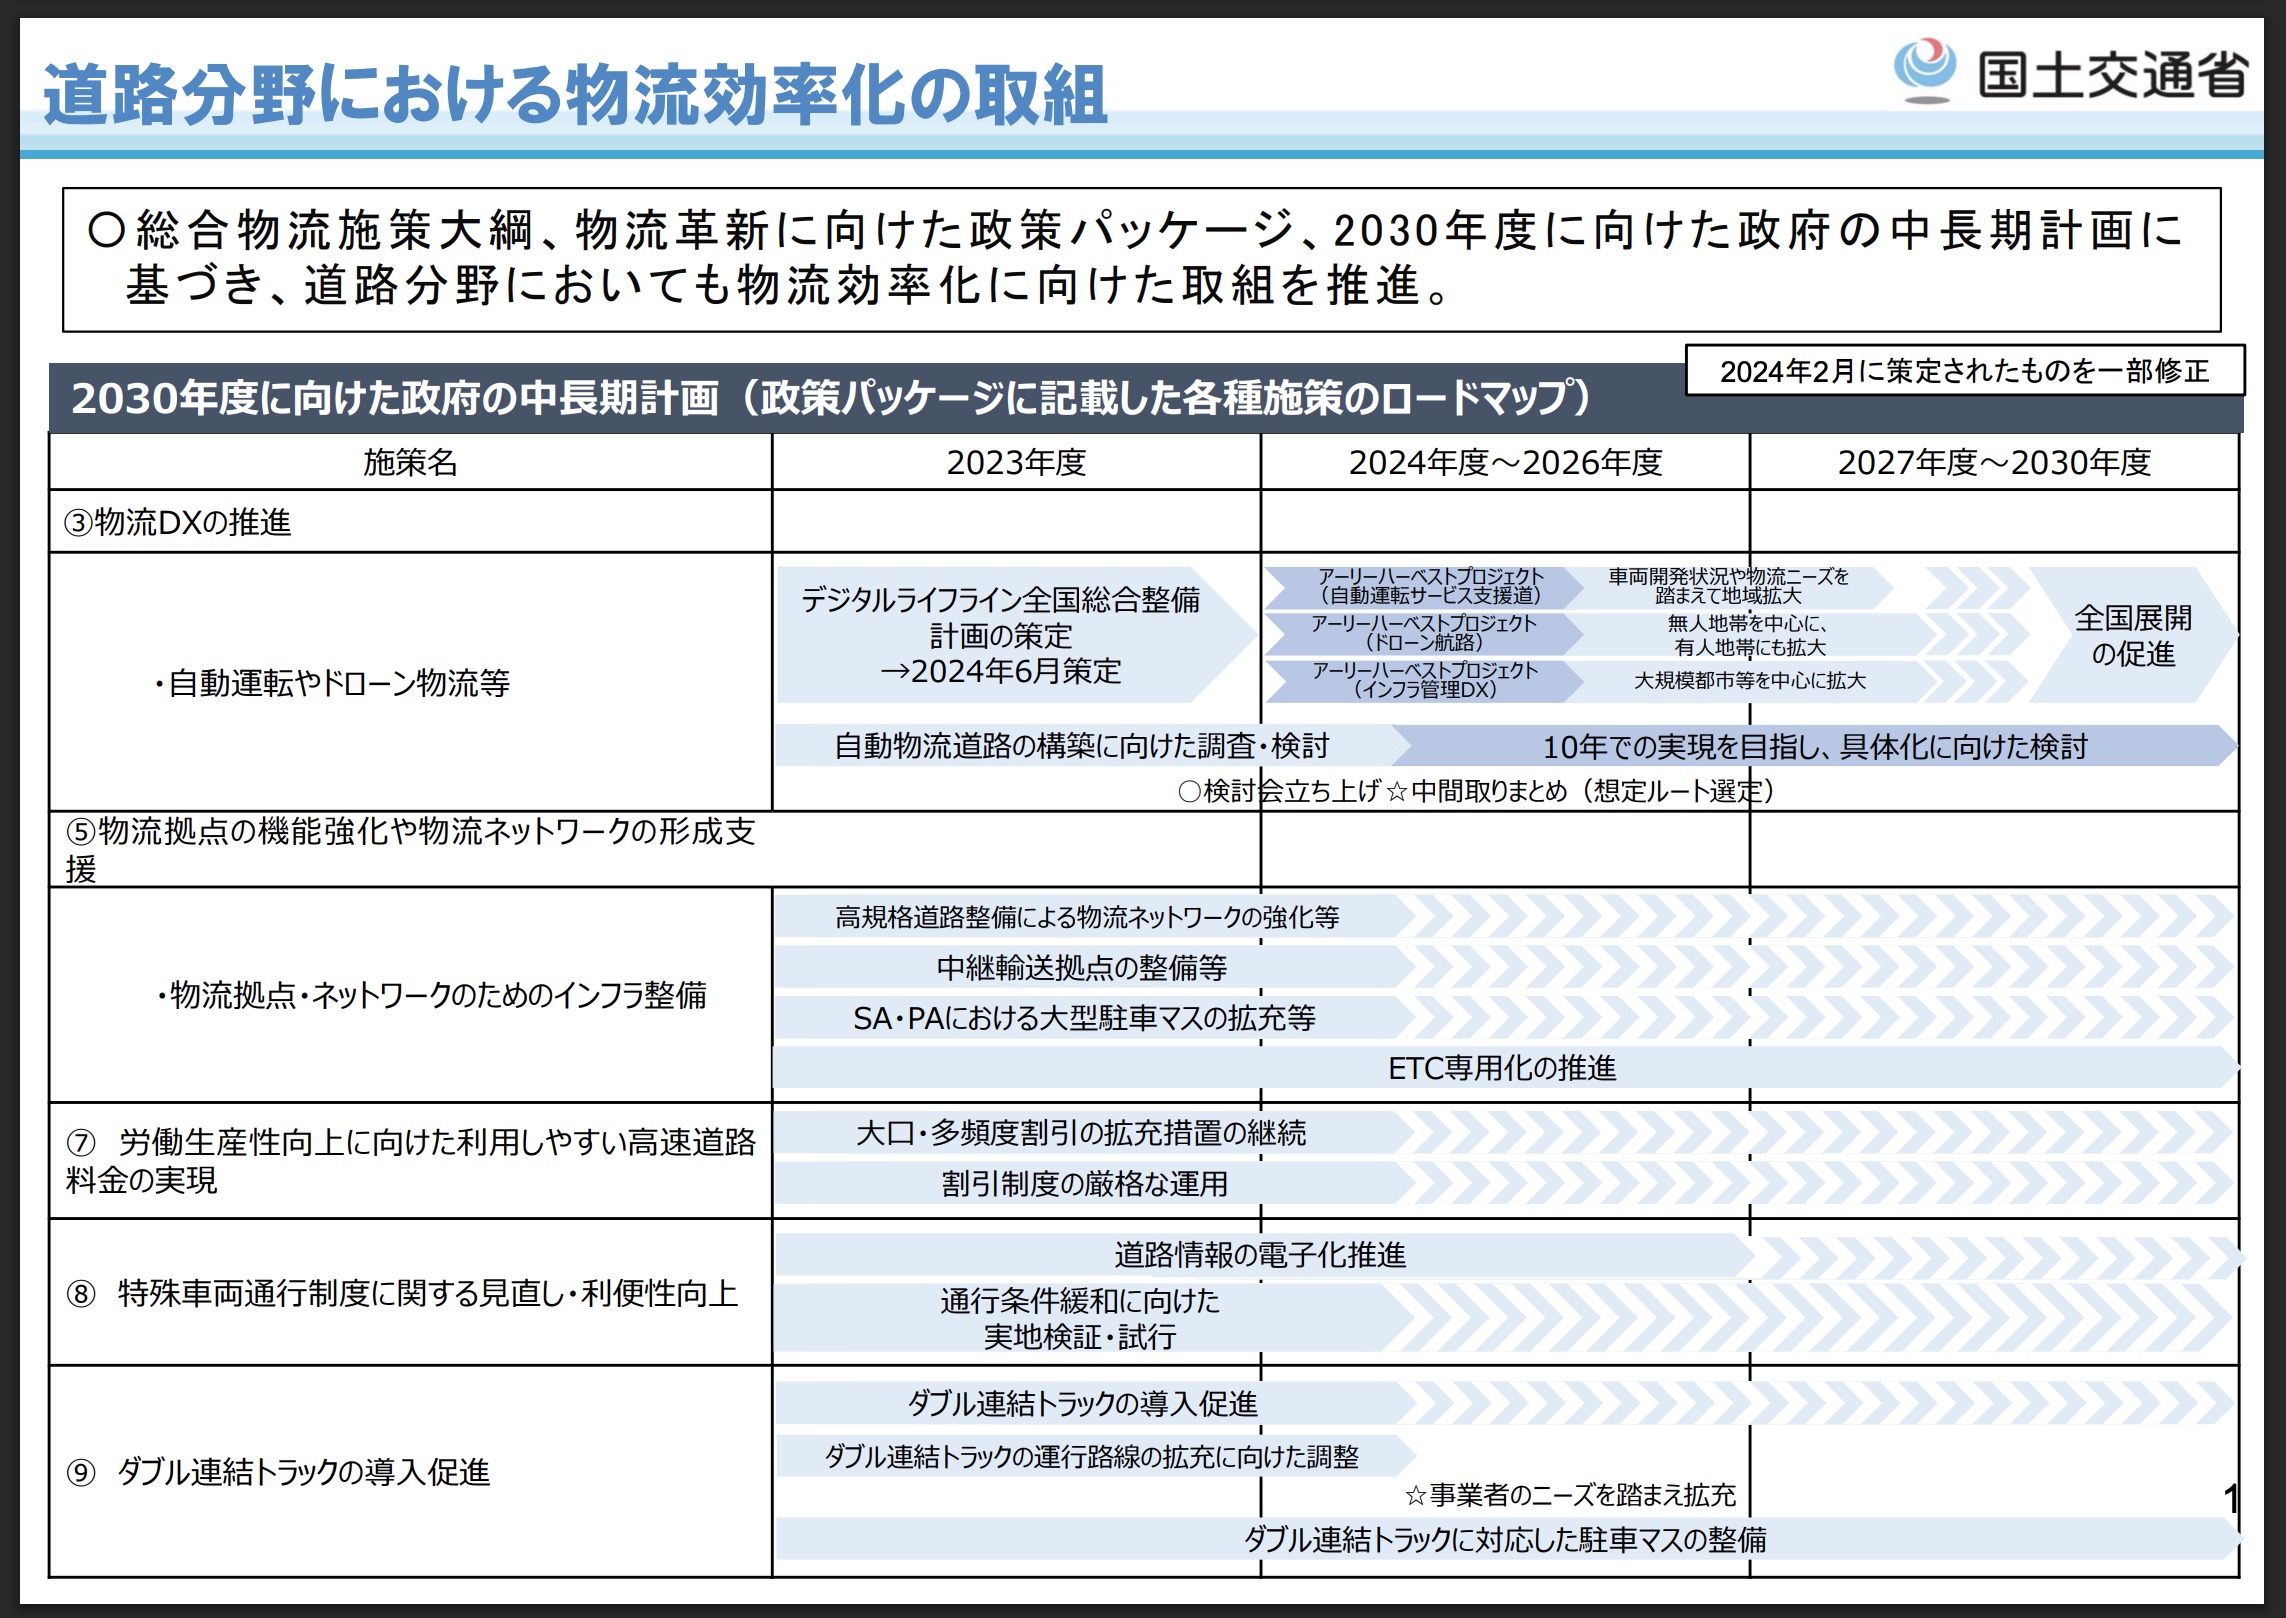
Task: Click 大規模都市等を中心に拡大 text
Action: click(1750, 681)
